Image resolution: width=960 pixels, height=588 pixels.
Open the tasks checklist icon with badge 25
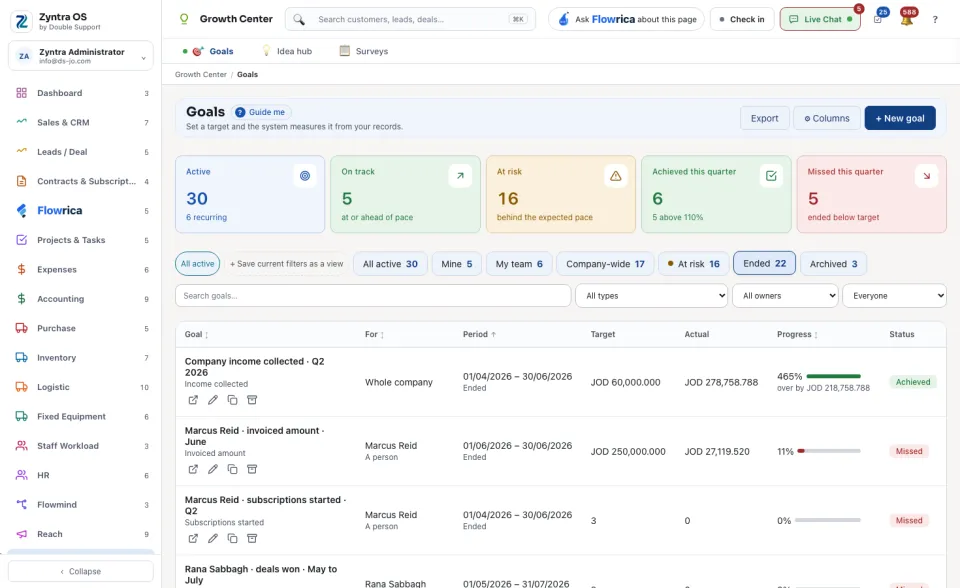click(x=878, y=20)
